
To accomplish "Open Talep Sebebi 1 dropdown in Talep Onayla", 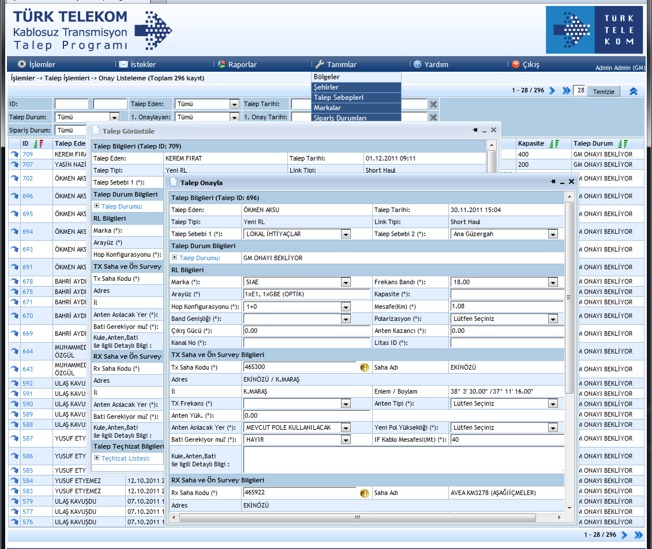I will [x=346, y=235].
